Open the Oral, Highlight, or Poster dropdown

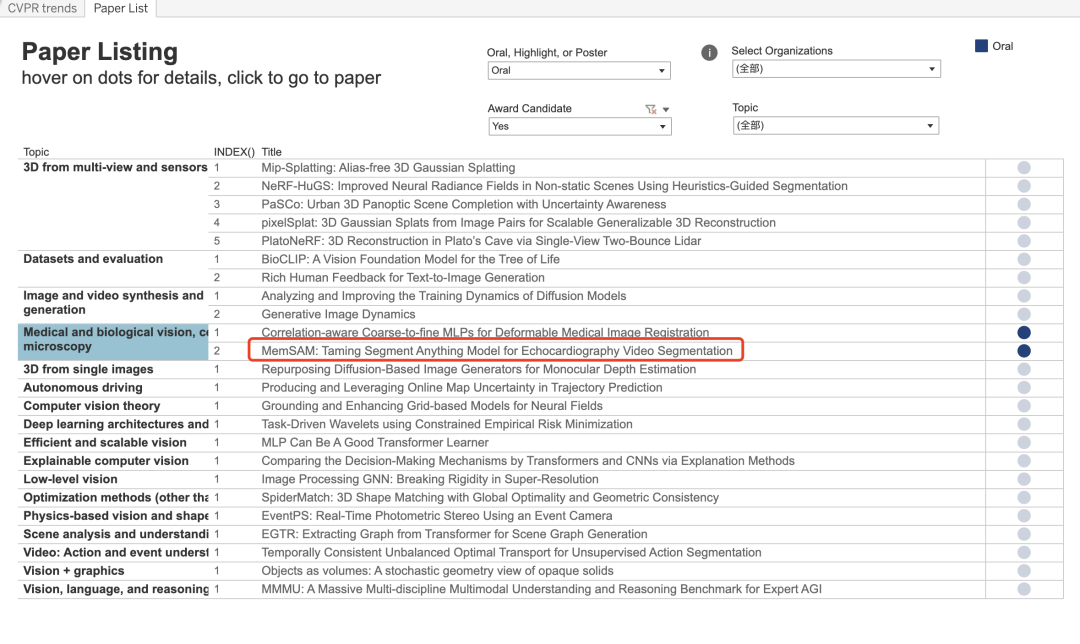(x=578, y=71)
